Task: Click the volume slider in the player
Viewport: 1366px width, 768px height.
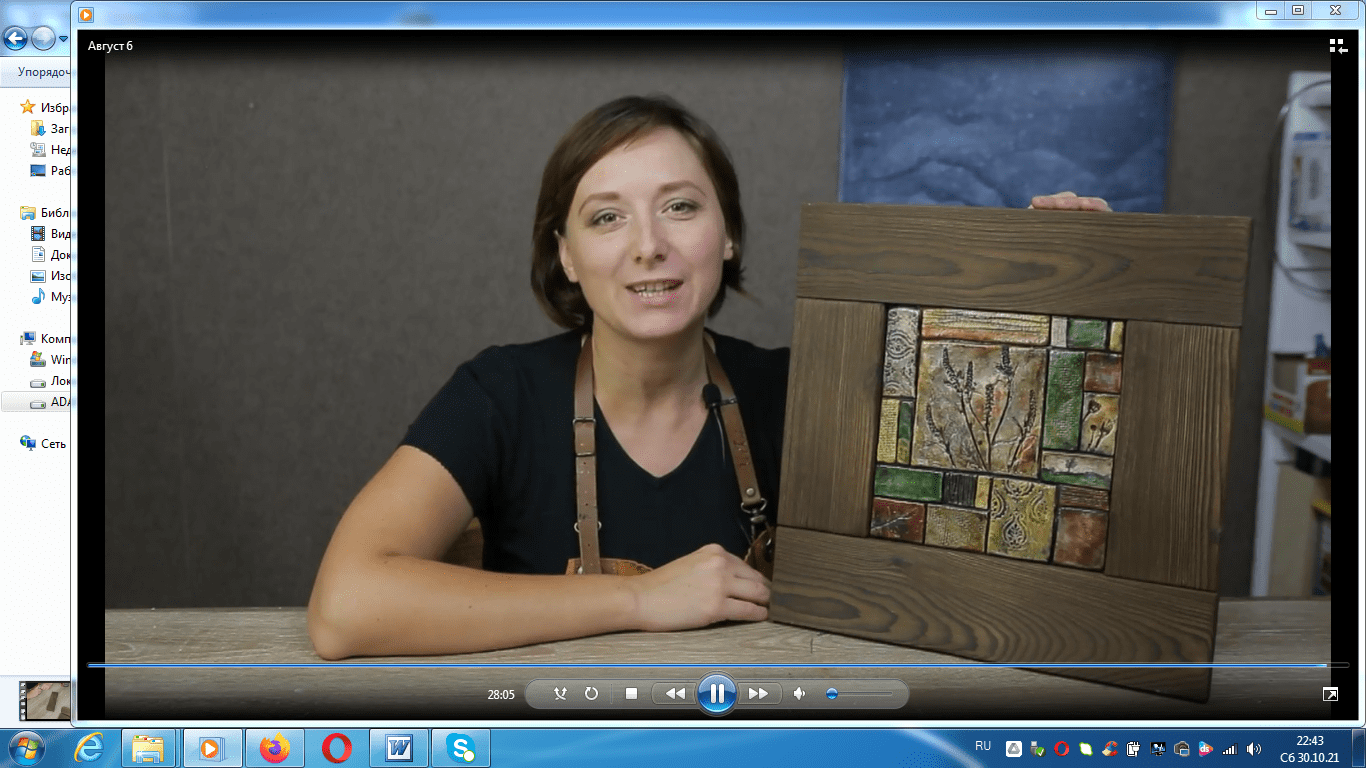Action: pos(860,693)
